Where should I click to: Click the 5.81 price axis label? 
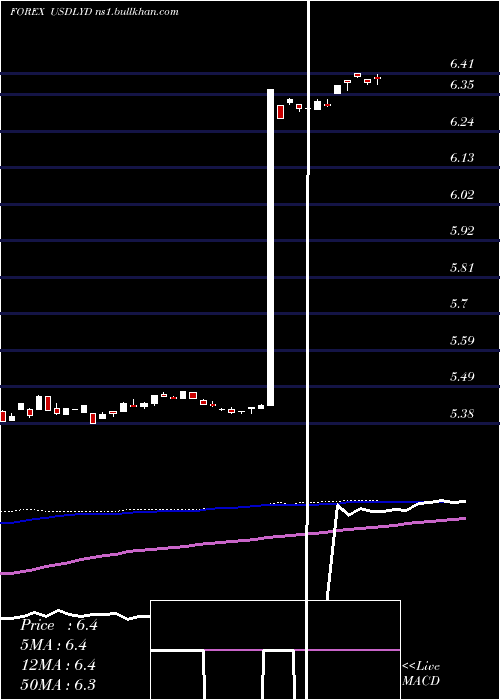[462, 268]
